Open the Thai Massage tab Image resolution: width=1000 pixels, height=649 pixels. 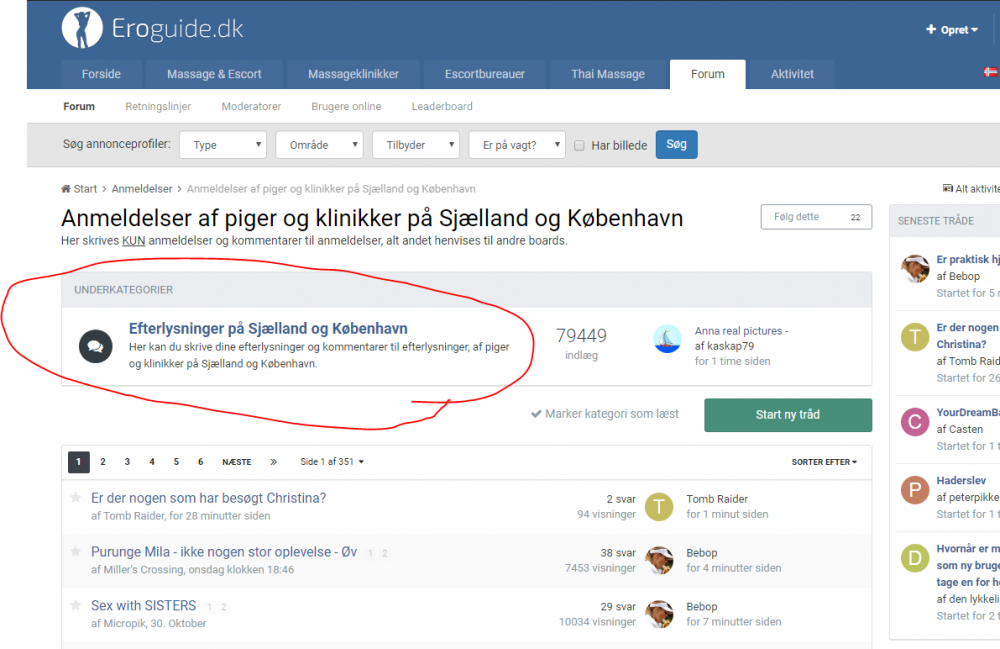point(608,74)
